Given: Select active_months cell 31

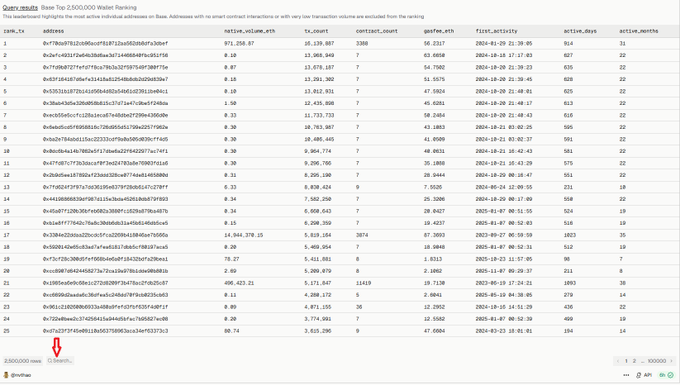Looking at the screenshot, I should (x=622, y=43).
